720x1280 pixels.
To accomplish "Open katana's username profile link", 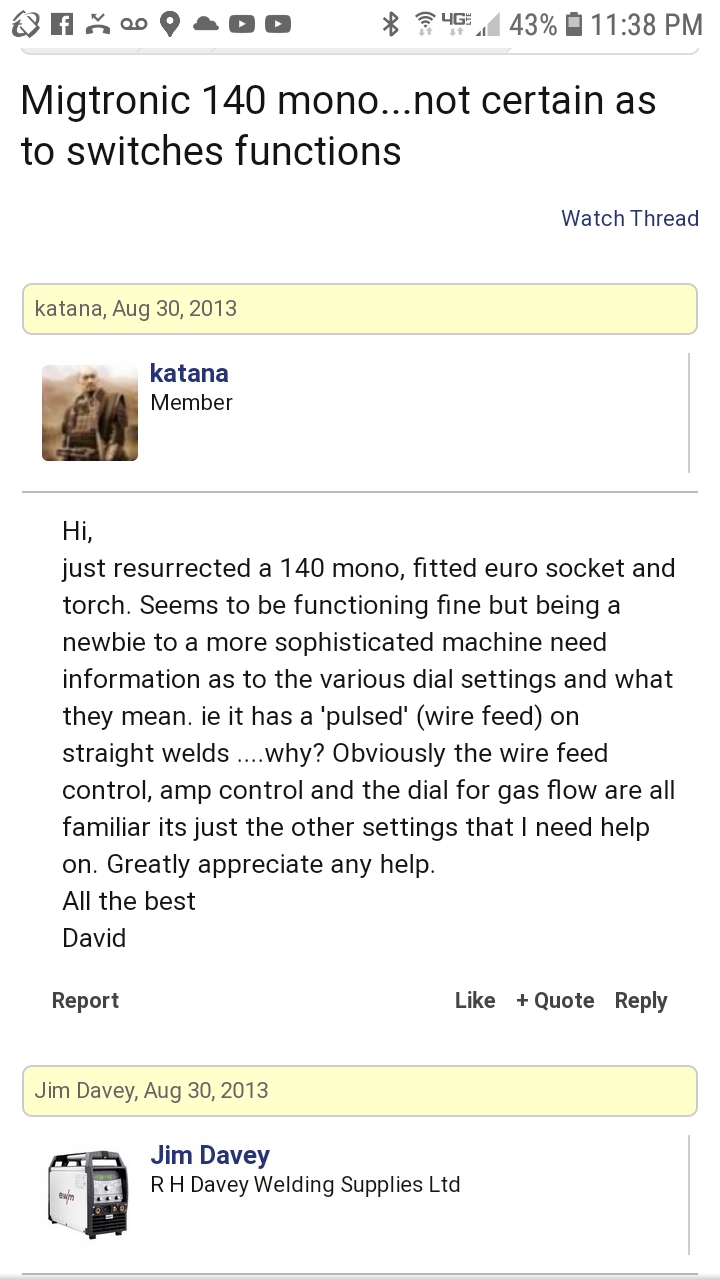I will click(x=189, y=373).
